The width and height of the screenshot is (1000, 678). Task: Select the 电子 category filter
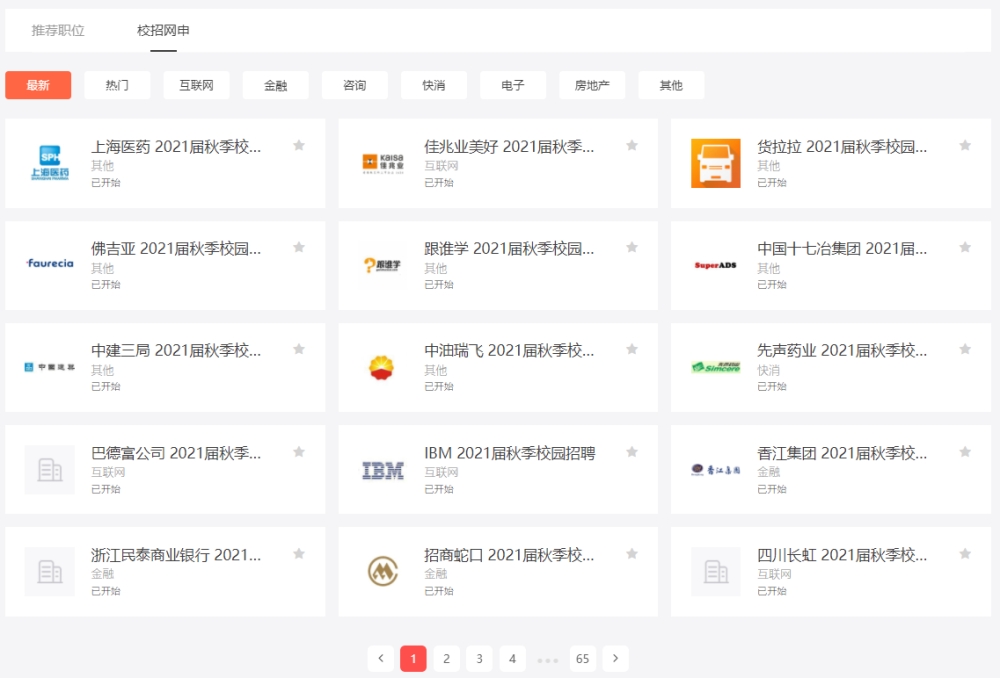513,85
